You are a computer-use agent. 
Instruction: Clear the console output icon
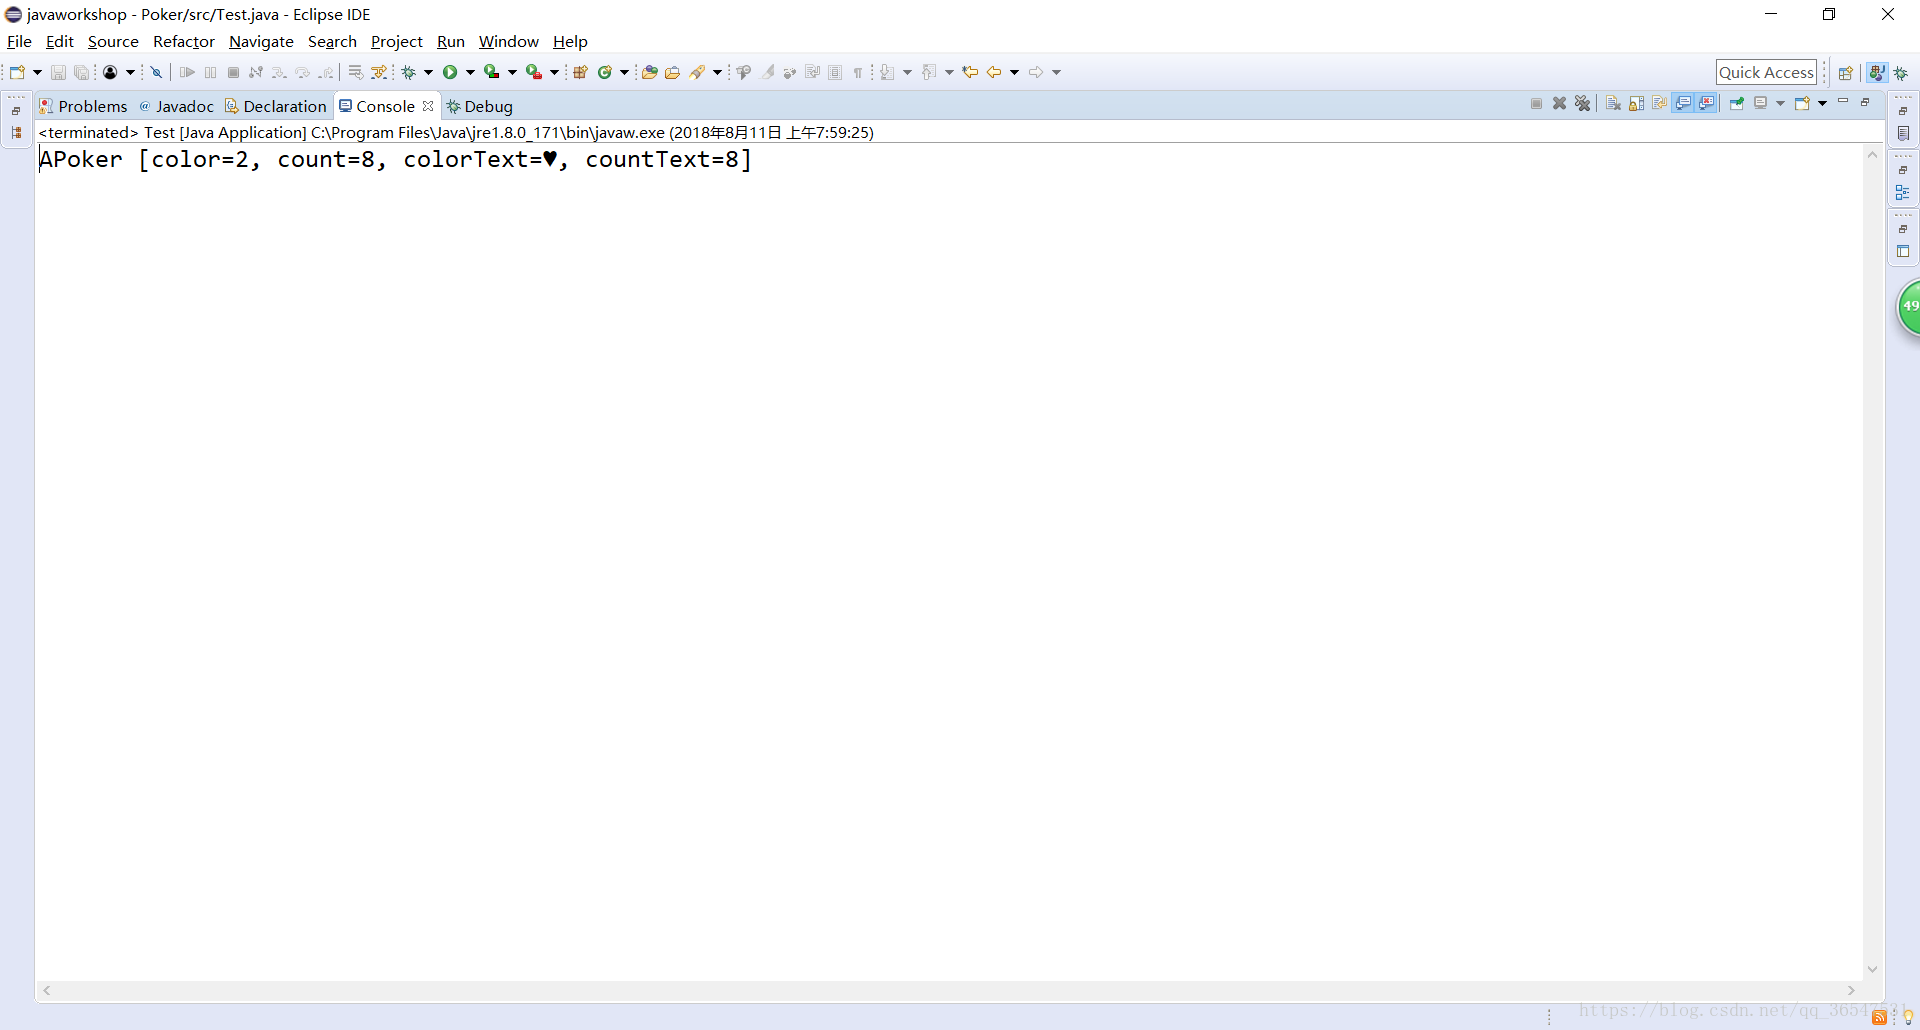[x=1613, y=103]
